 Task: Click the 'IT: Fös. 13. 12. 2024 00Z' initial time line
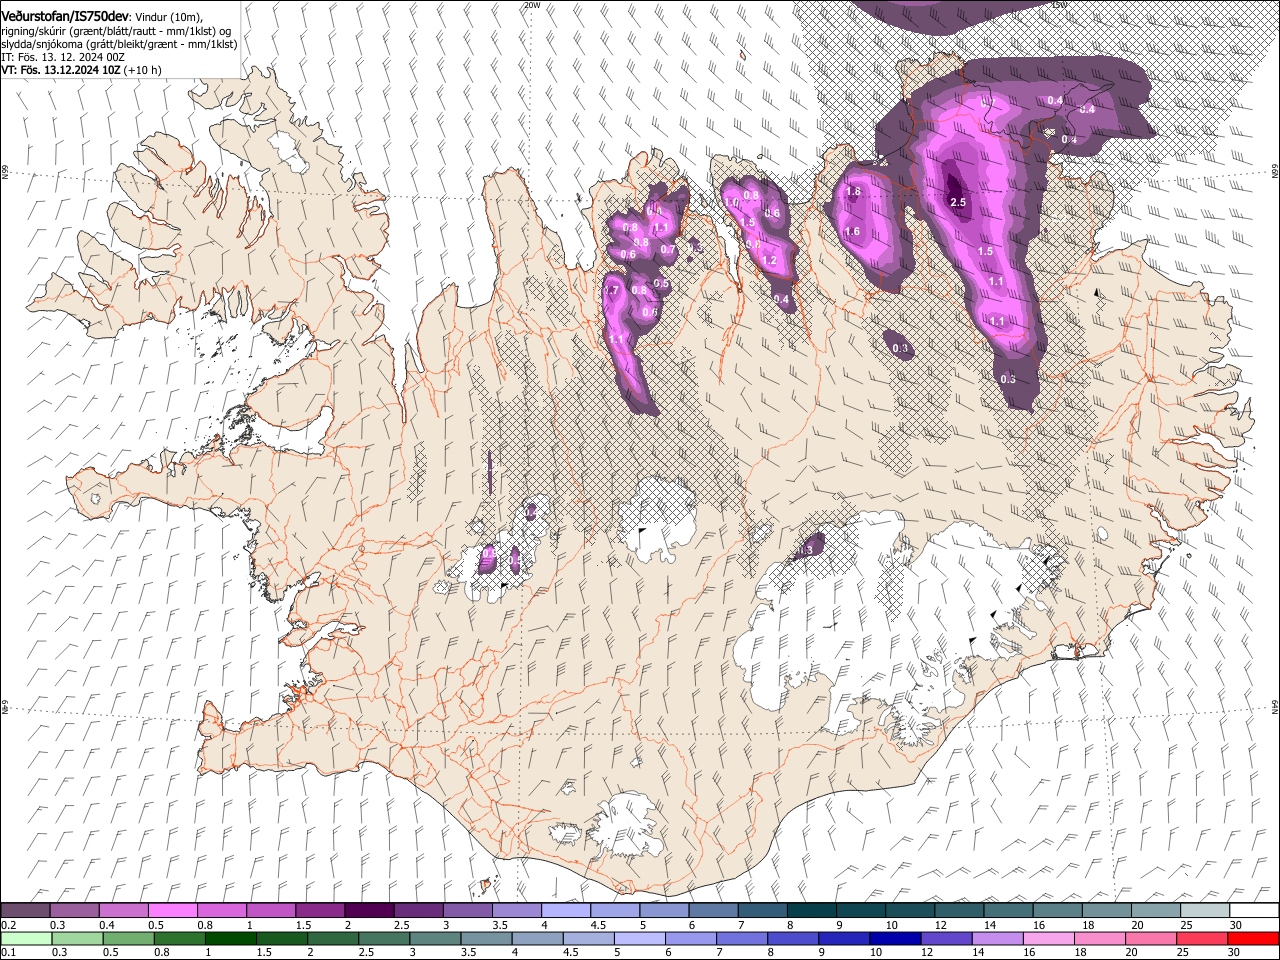click(x=63, y=57)
